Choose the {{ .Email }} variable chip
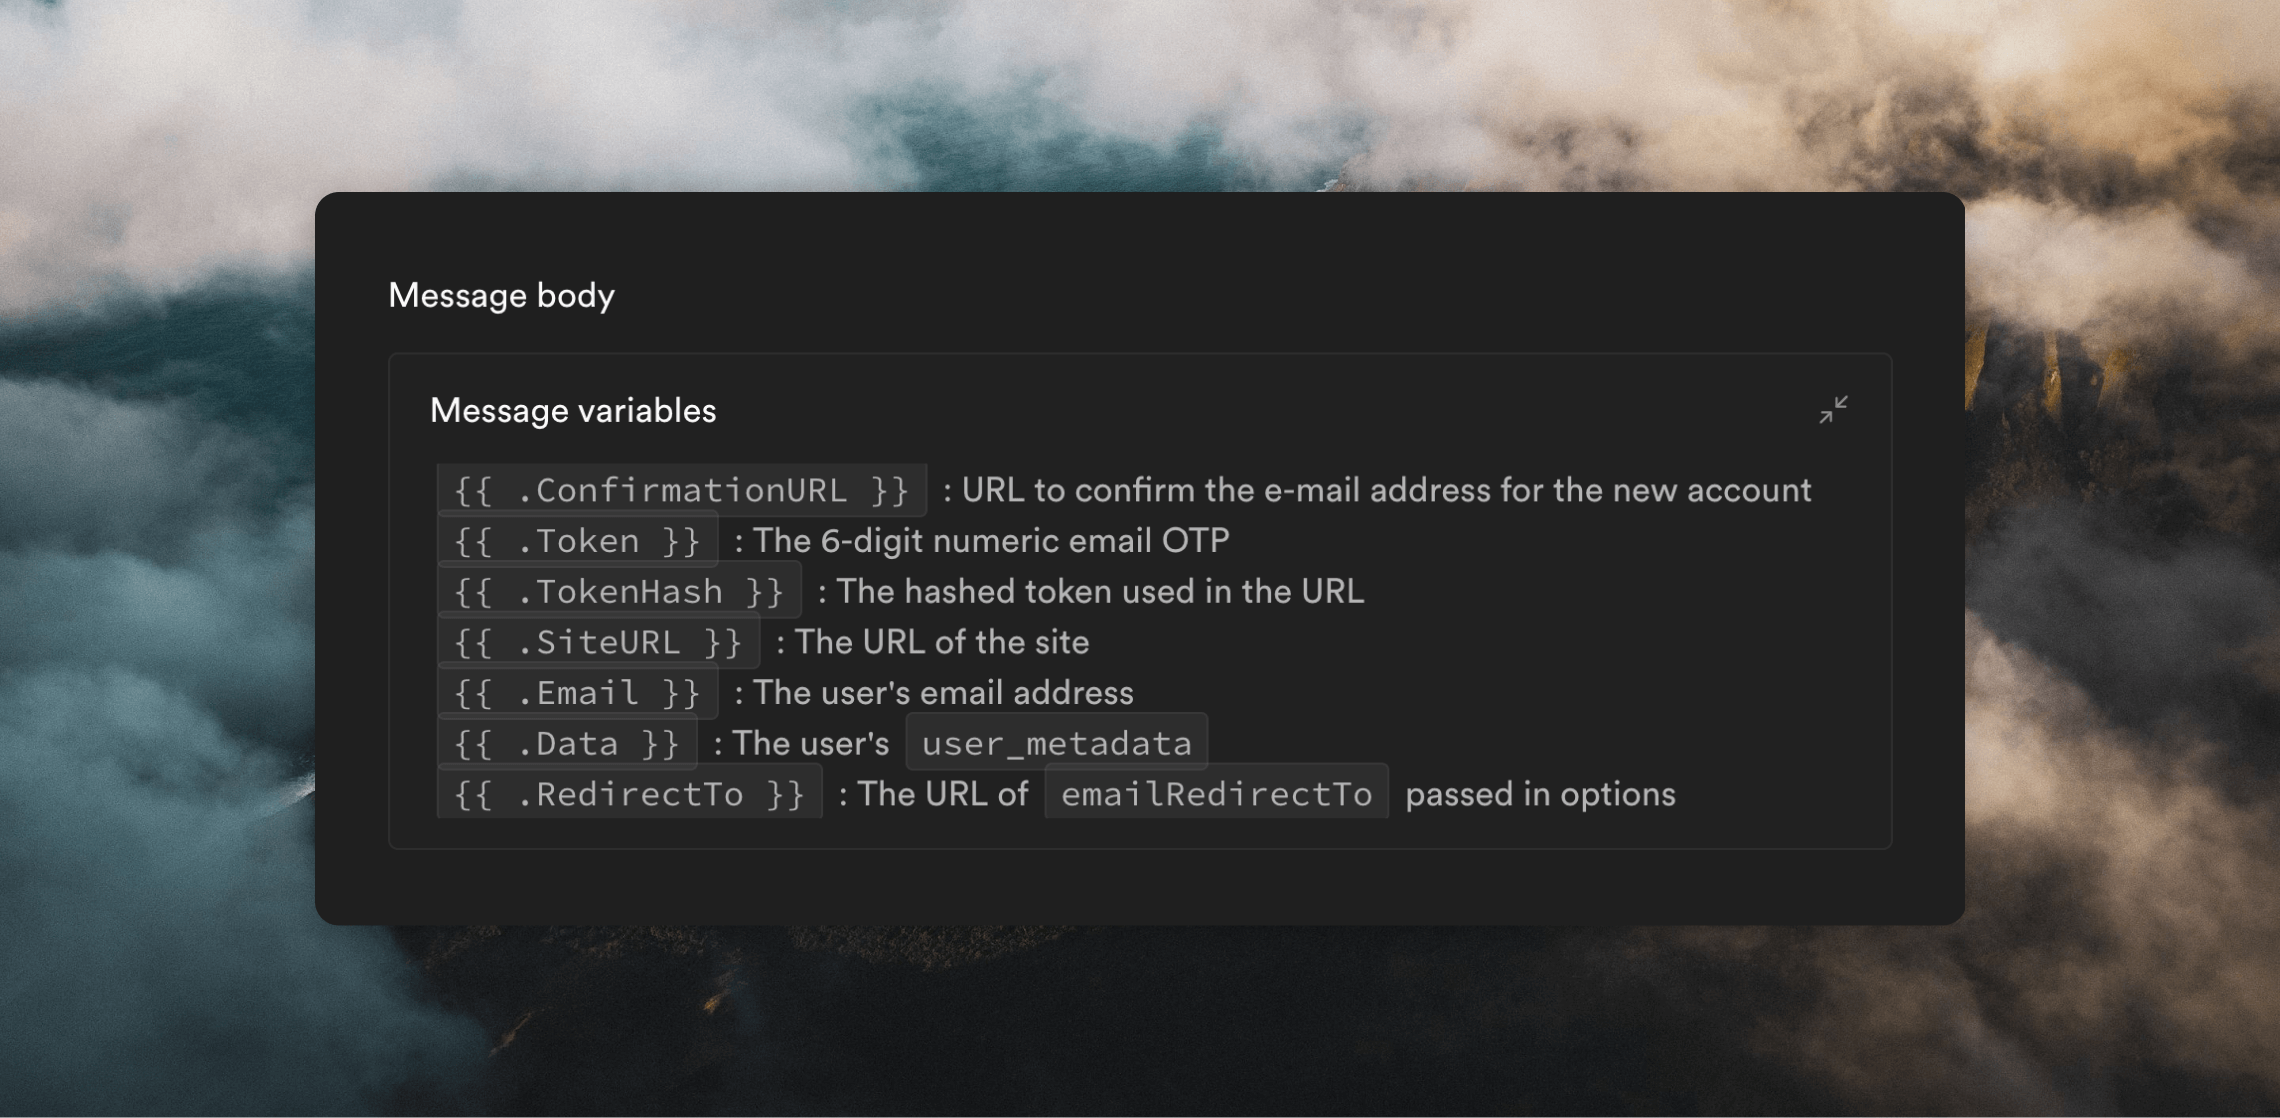 (x=577, y=693)
